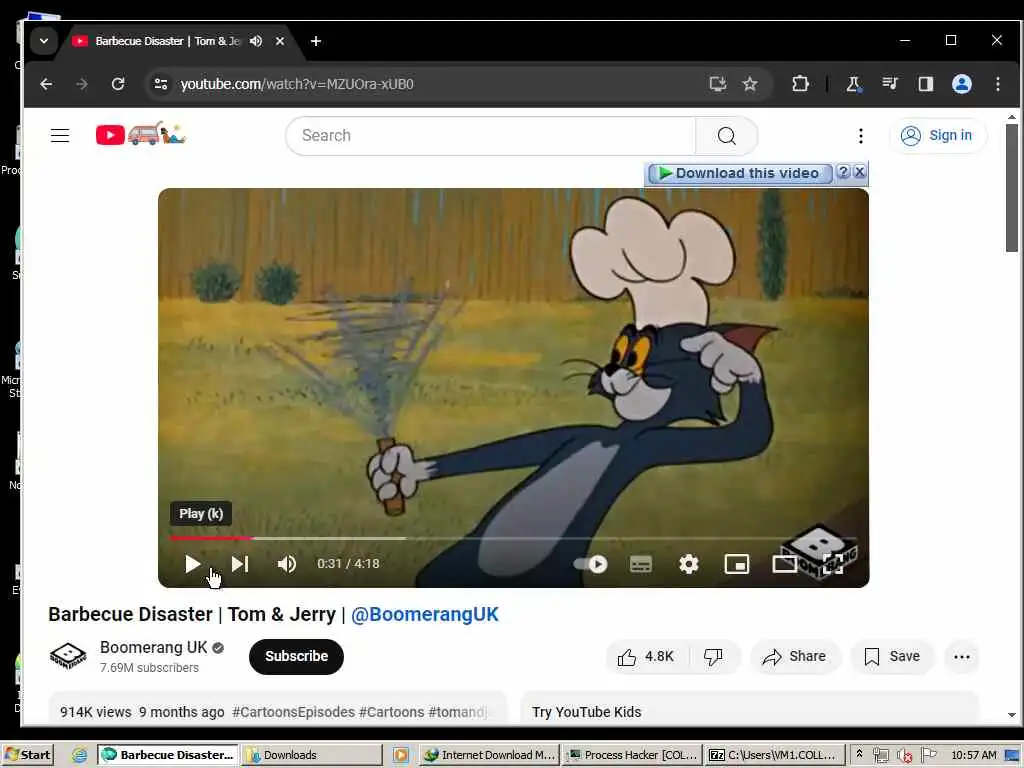Reload the current page
The height and width of the screenshot is (768, 1024).
click(x=118, y=84)
